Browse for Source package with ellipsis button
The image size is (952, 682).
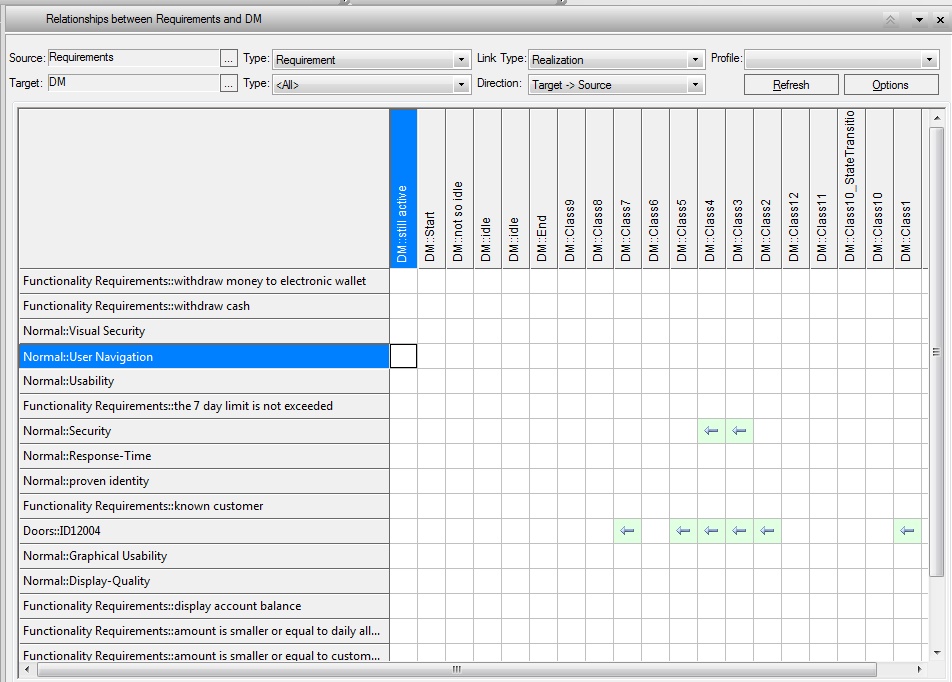click(x=228, y=58)
